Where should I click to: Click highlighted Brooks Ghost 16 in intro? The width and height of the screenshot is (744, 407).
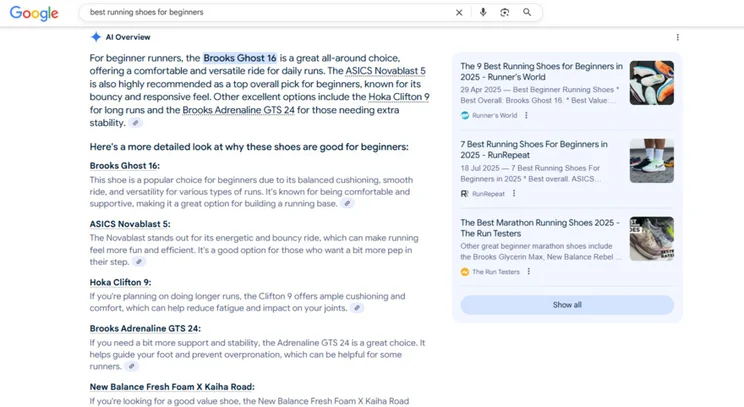coord(240,58)
